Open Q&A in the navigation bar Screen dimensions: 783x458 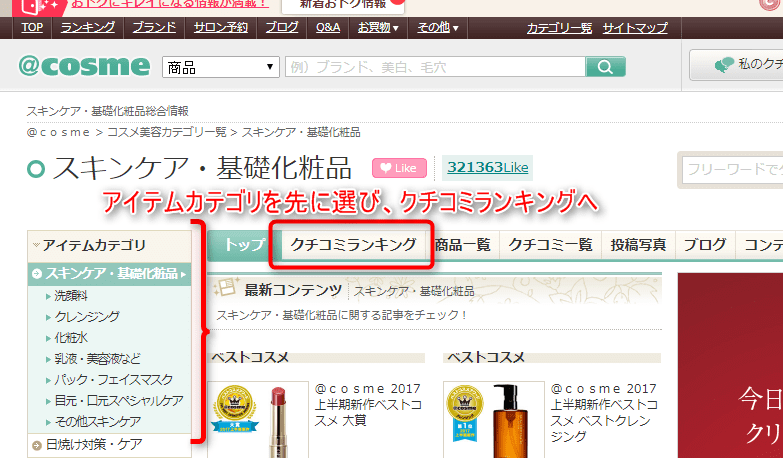click(328, 27)
